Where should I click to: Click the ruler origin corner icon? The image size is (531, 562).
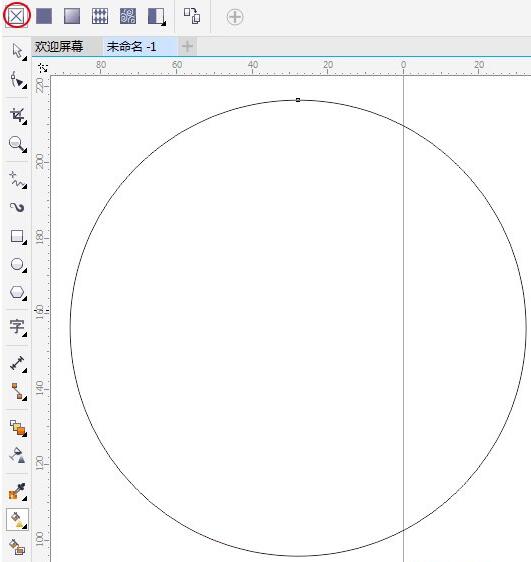pos(43,67)
